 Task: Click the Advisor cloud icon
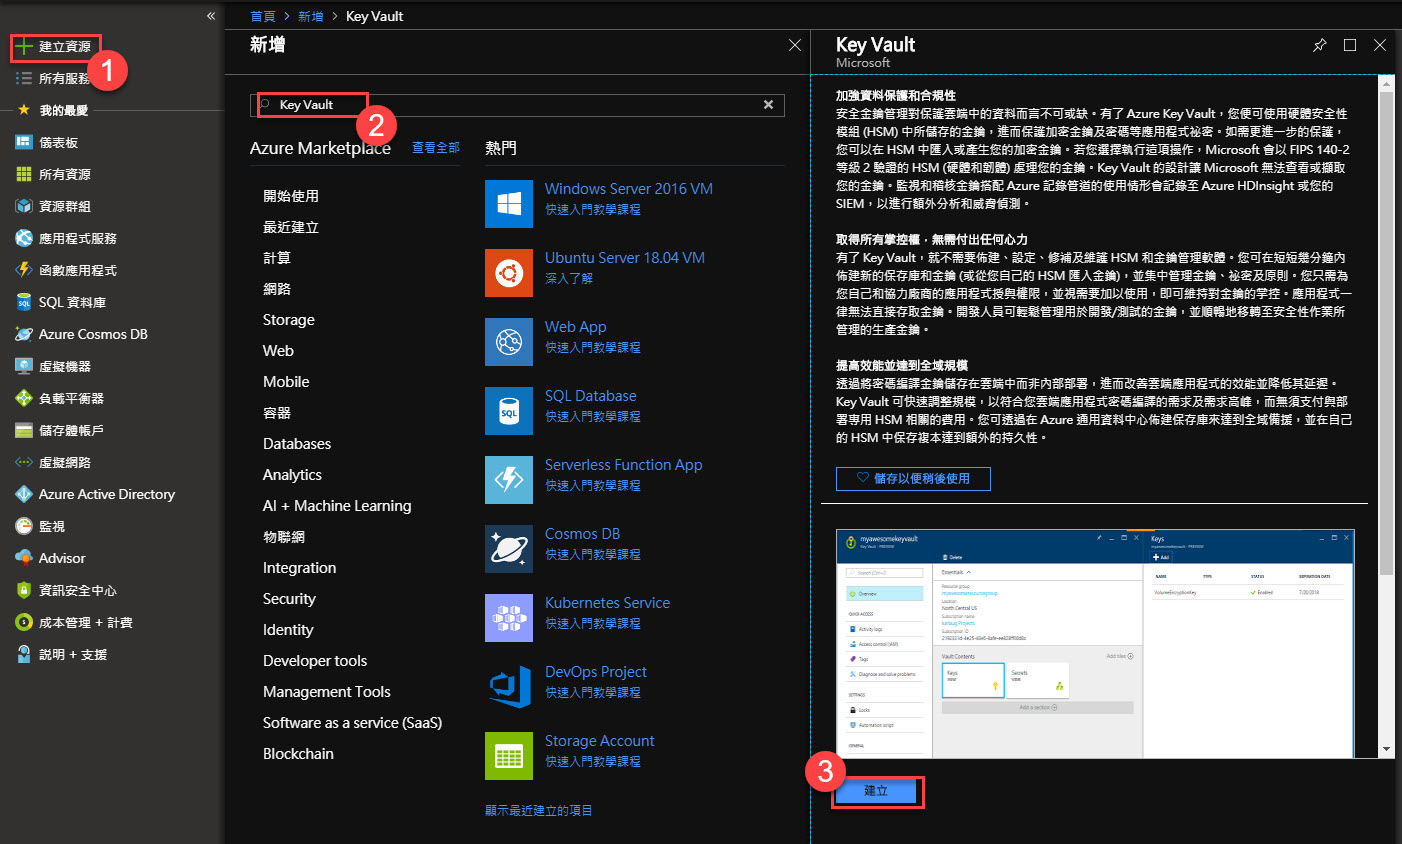point(24,558)
